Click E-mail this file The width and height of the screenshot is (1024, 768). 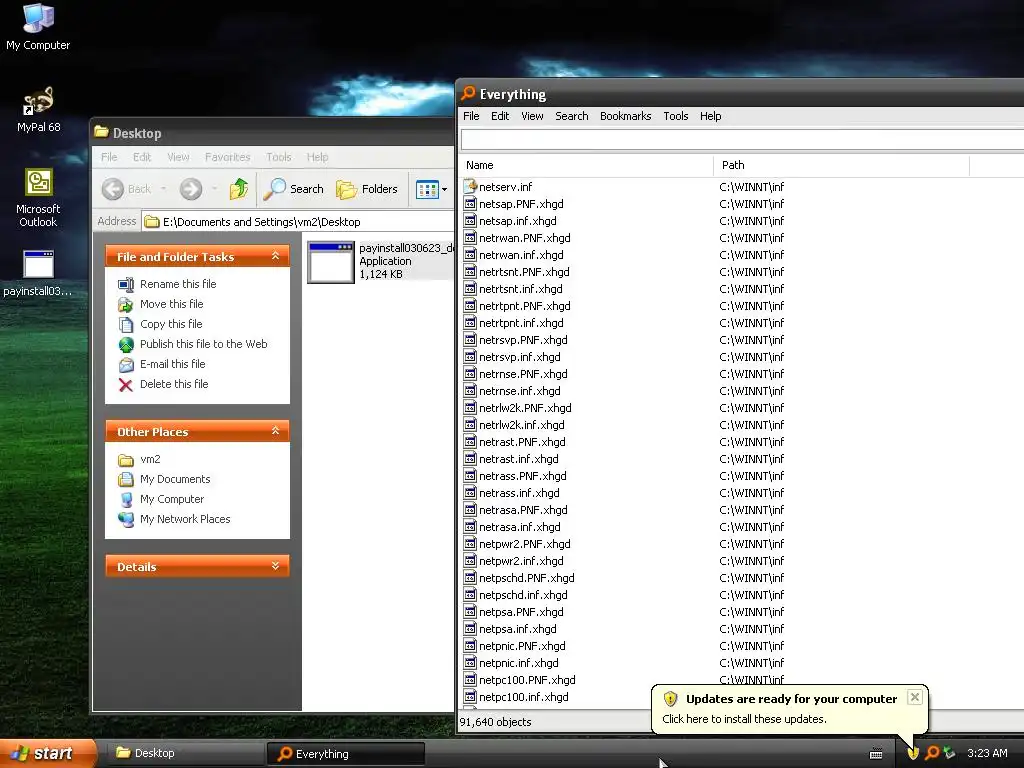coord(172,364)
